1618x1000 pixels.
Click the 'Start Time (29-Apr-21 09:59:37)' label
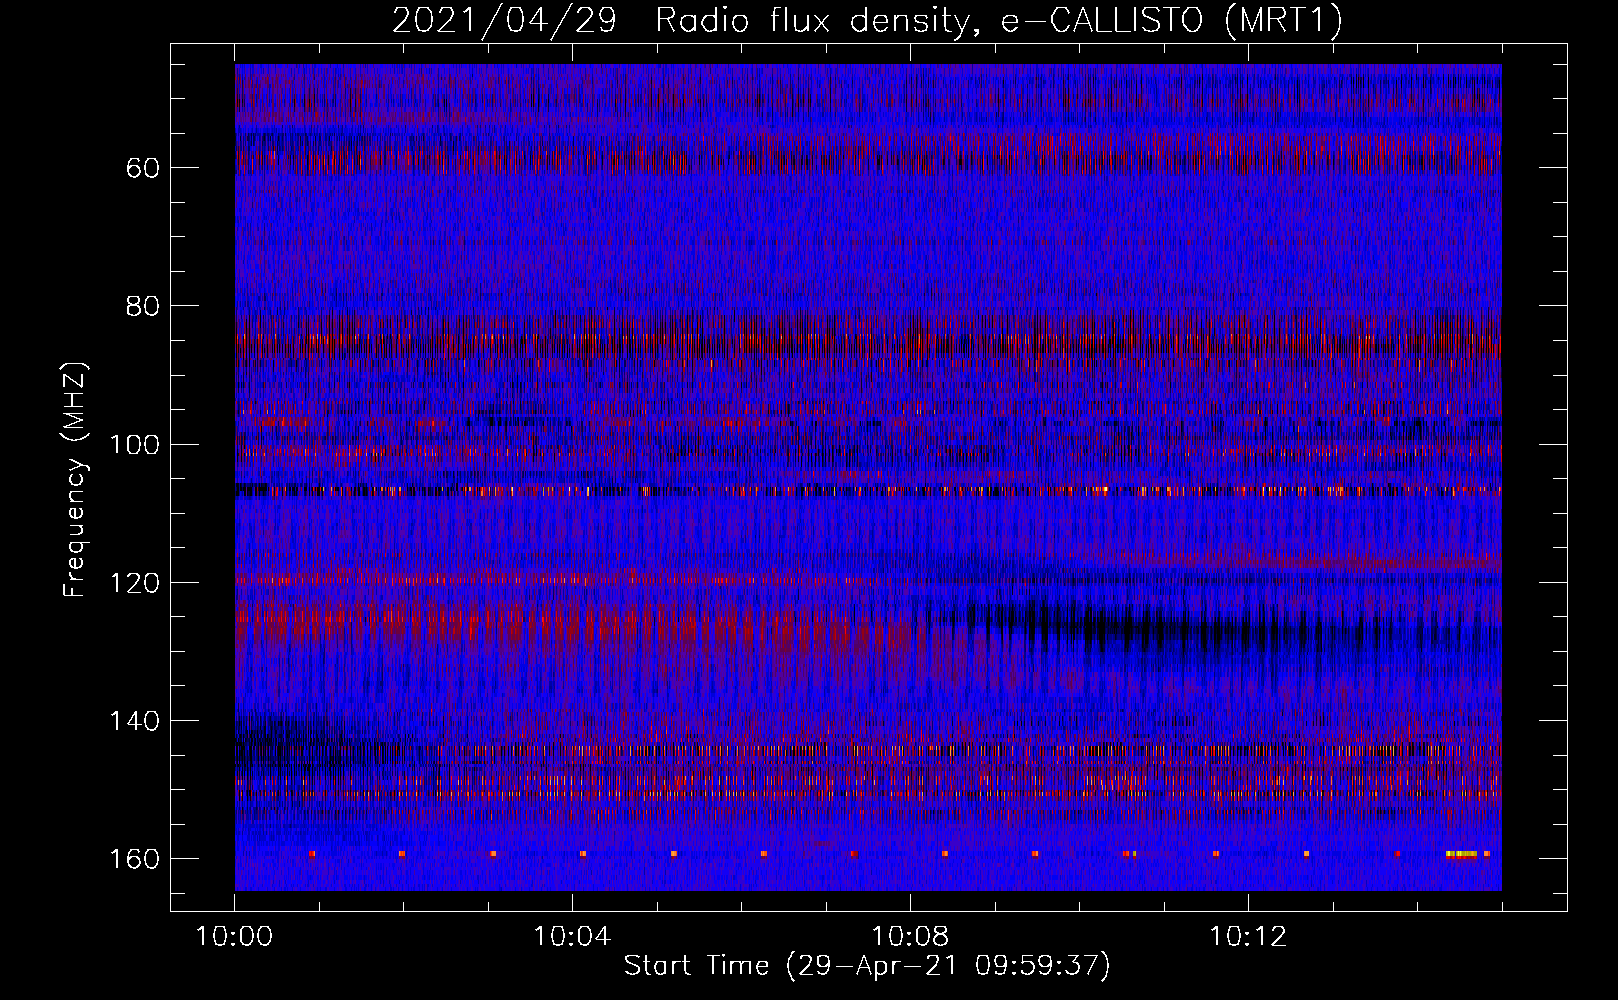coord(867,966)
